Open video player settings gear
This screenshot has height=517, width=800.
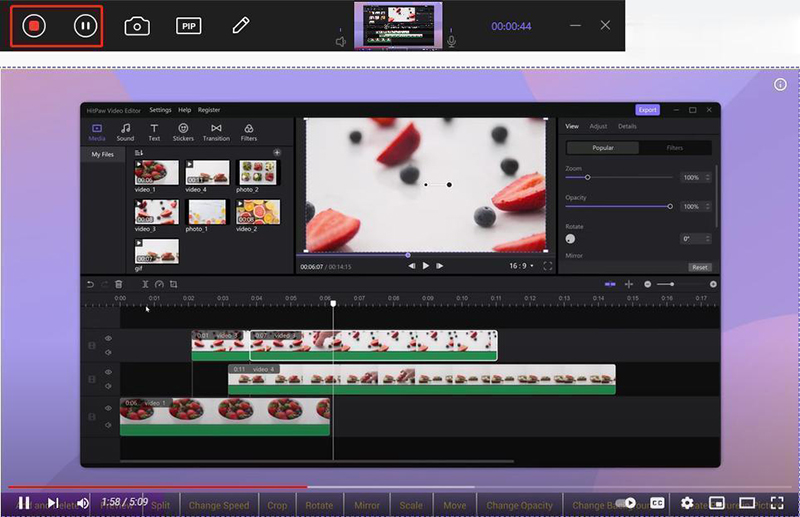[x=687, y=503]
